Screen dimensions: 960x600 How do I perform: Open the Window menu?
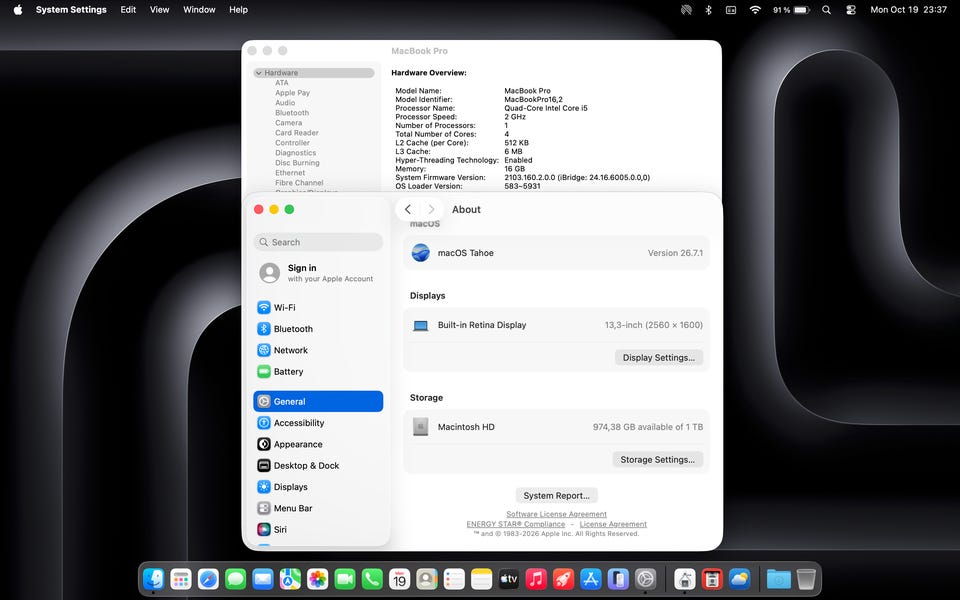pyautogui.click(x=199, y=10)
